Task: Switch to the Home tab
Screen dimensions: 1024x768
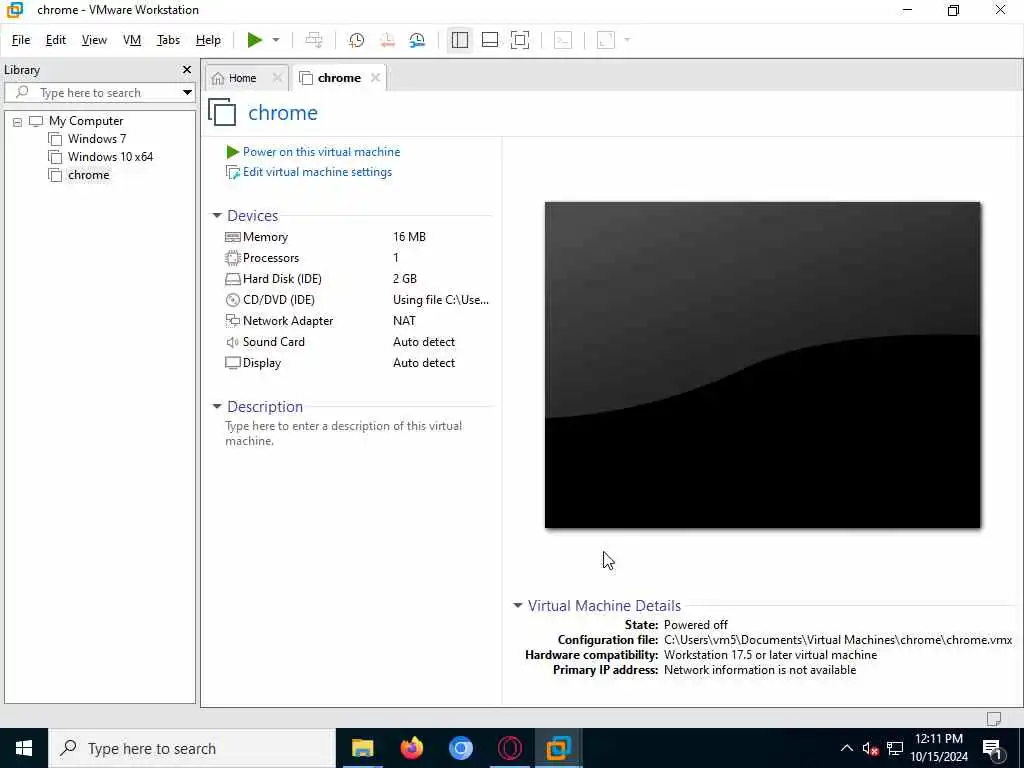Action: pyautogui.click(x=242, y=78)
